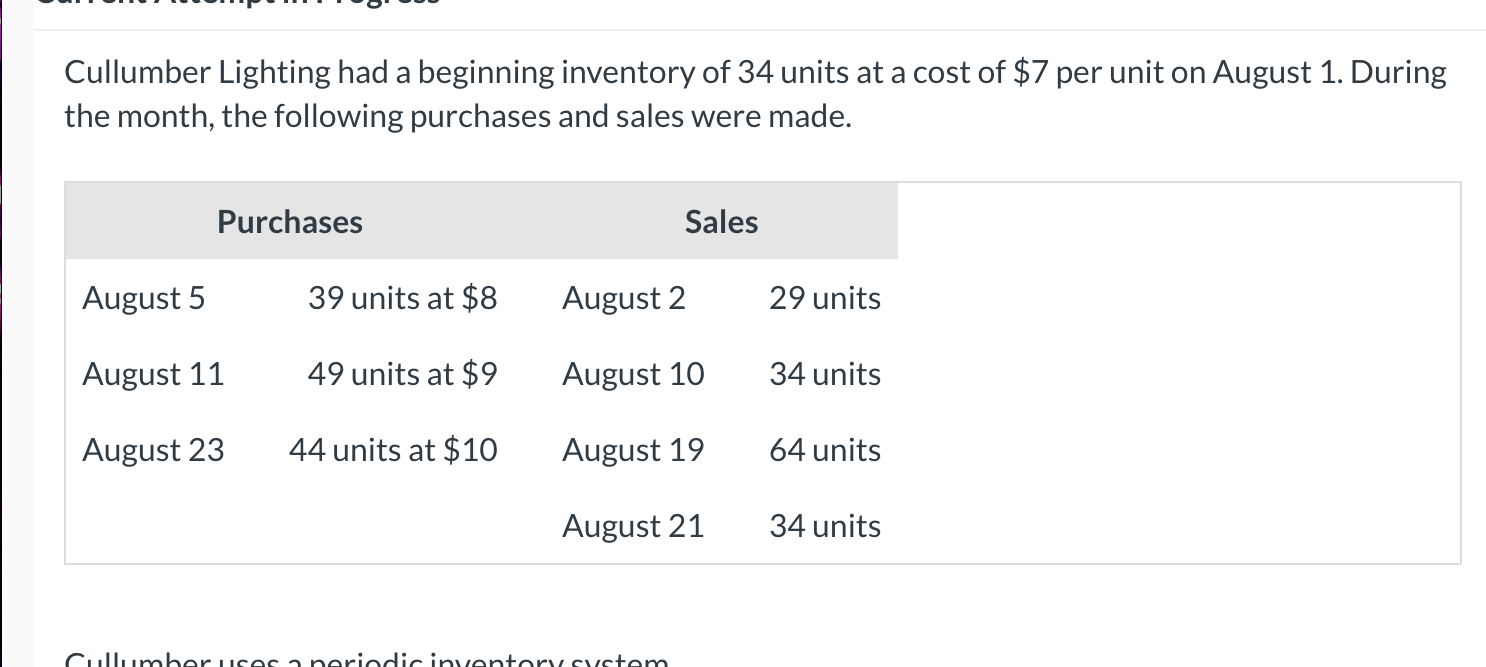Click the "39 units at $8" cell
The image size is (1486, 667).
click(402, 298)
